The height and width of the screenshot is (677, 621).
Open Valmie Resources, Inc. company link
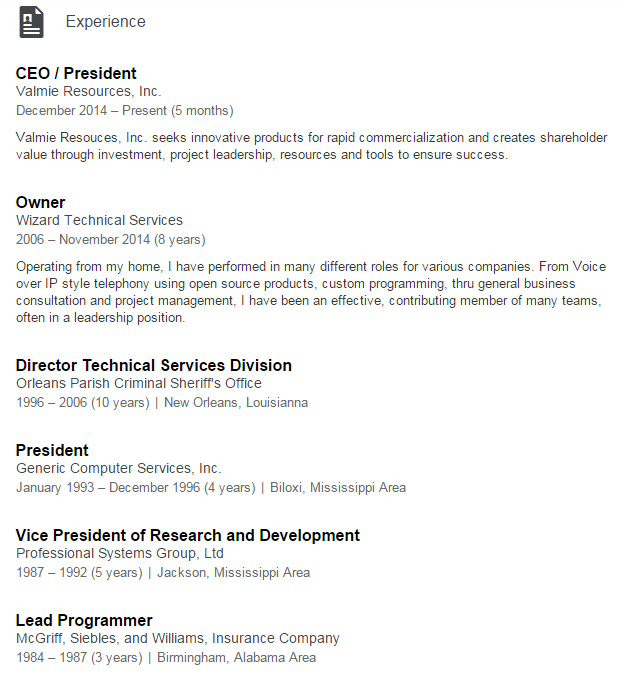[x=89, y=91]
